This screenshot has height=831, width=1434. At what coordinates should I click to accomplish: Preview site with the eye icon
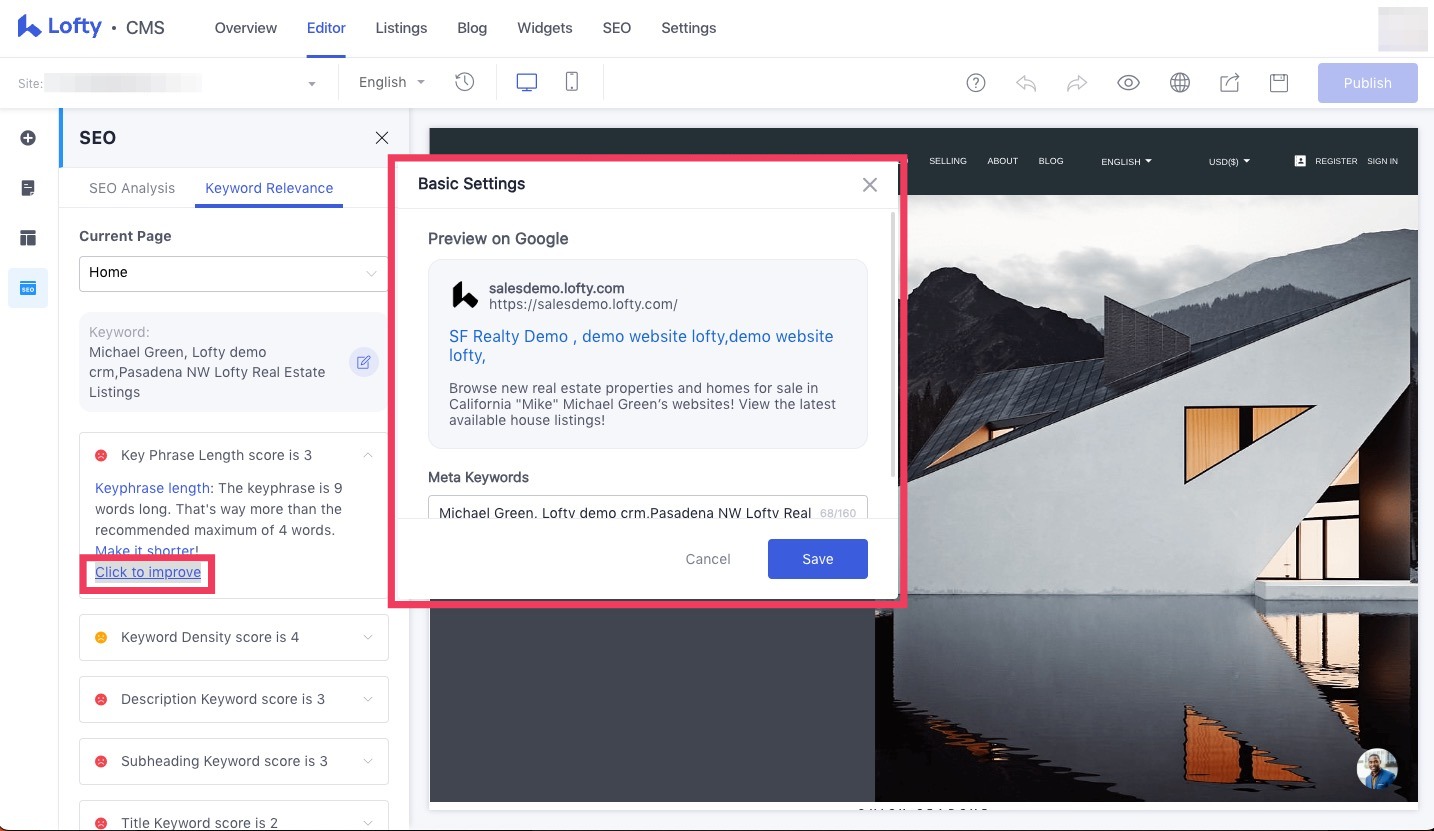[1128, 83]
